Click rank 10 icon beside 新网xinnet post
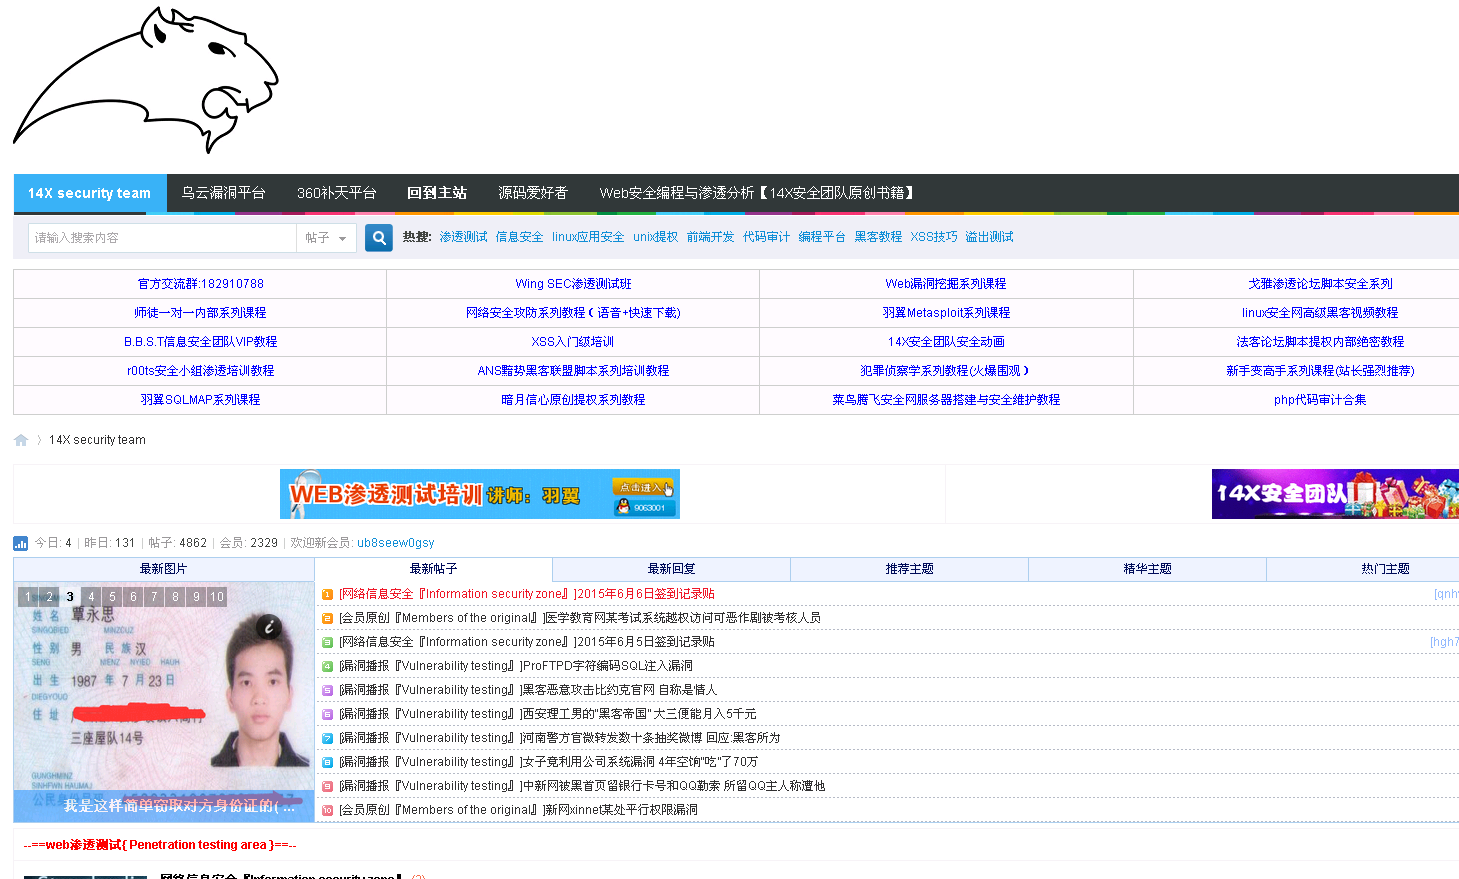The height and width of the screenshot is (879, 1459). (x=327, y=810)
